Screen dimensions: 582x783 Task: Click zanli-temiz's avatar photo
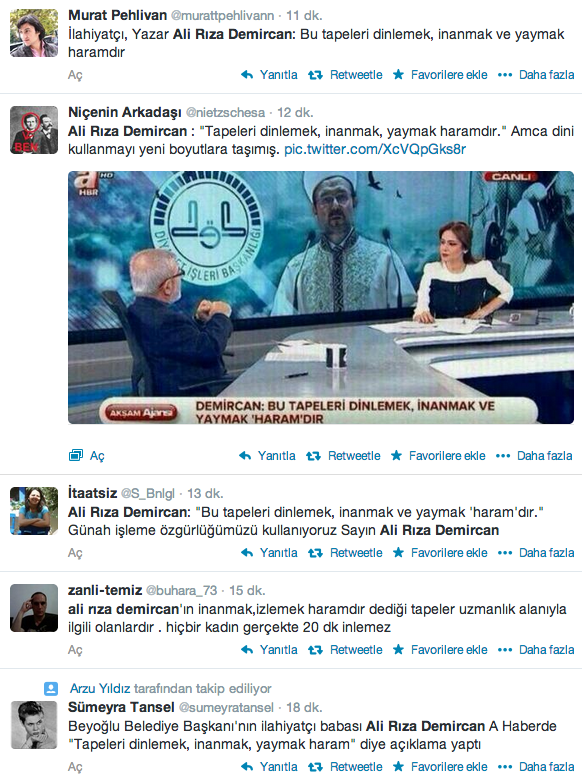click(x=34, y=608)
